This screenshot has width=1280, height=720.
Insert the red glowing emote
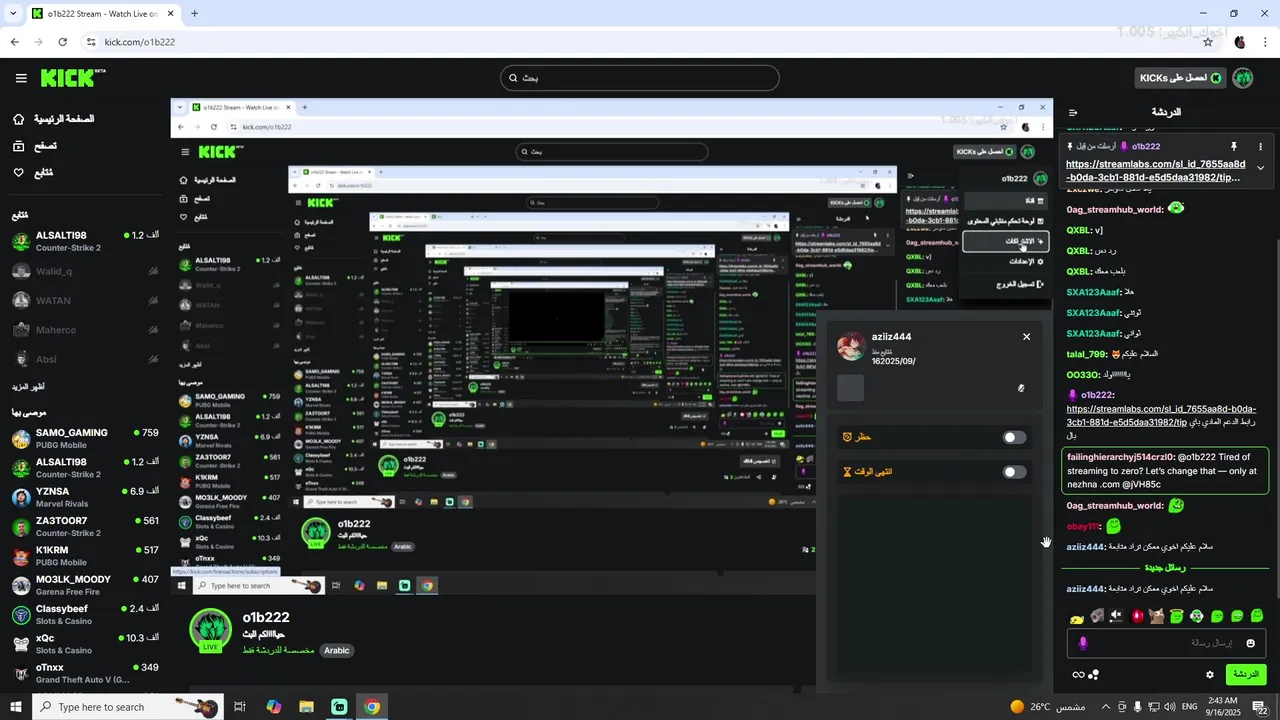(x=1137, y=616)
